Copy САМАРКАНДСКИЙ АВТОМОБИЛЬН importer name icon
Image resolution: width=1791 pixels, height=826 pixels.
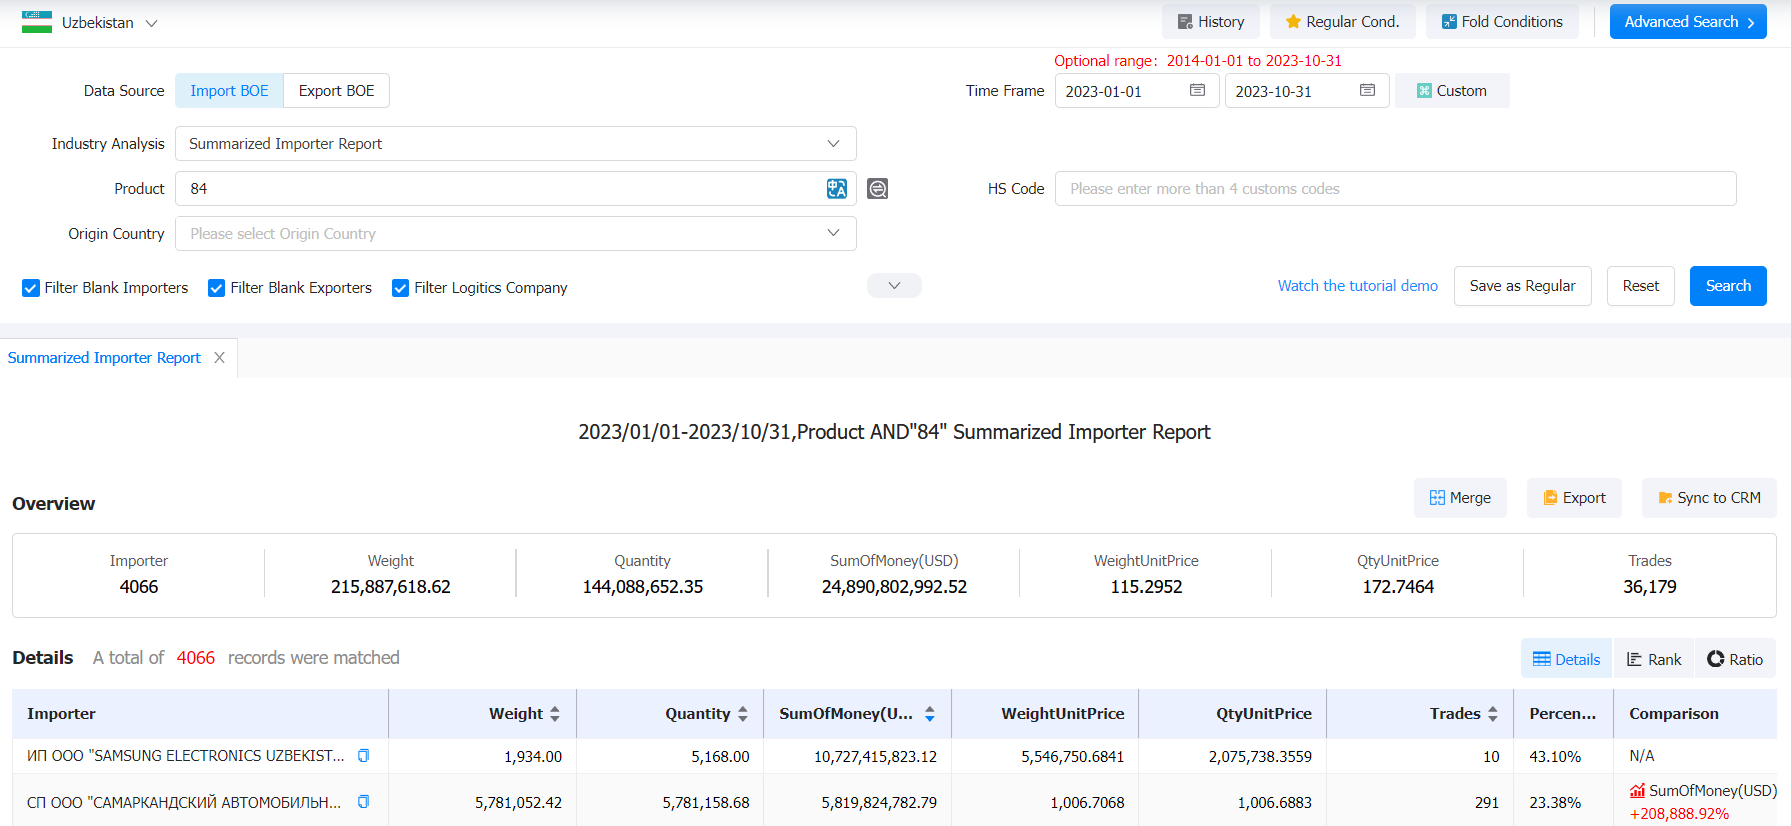363,802
